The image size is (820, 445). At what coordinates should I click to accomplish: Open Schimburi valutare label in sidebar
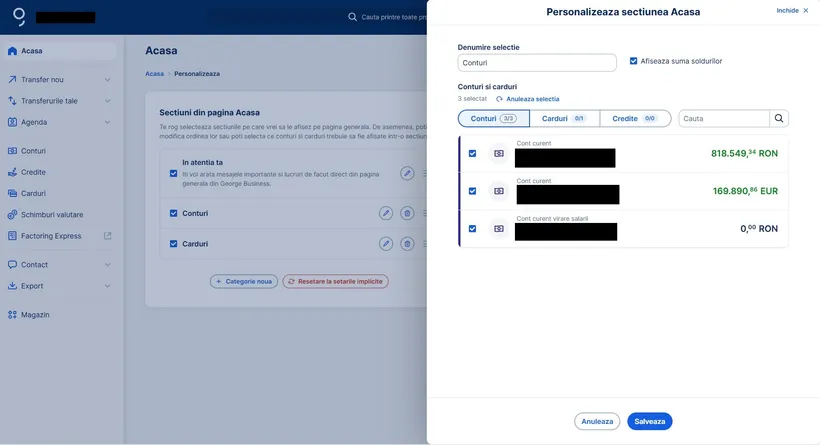point(52,214)
